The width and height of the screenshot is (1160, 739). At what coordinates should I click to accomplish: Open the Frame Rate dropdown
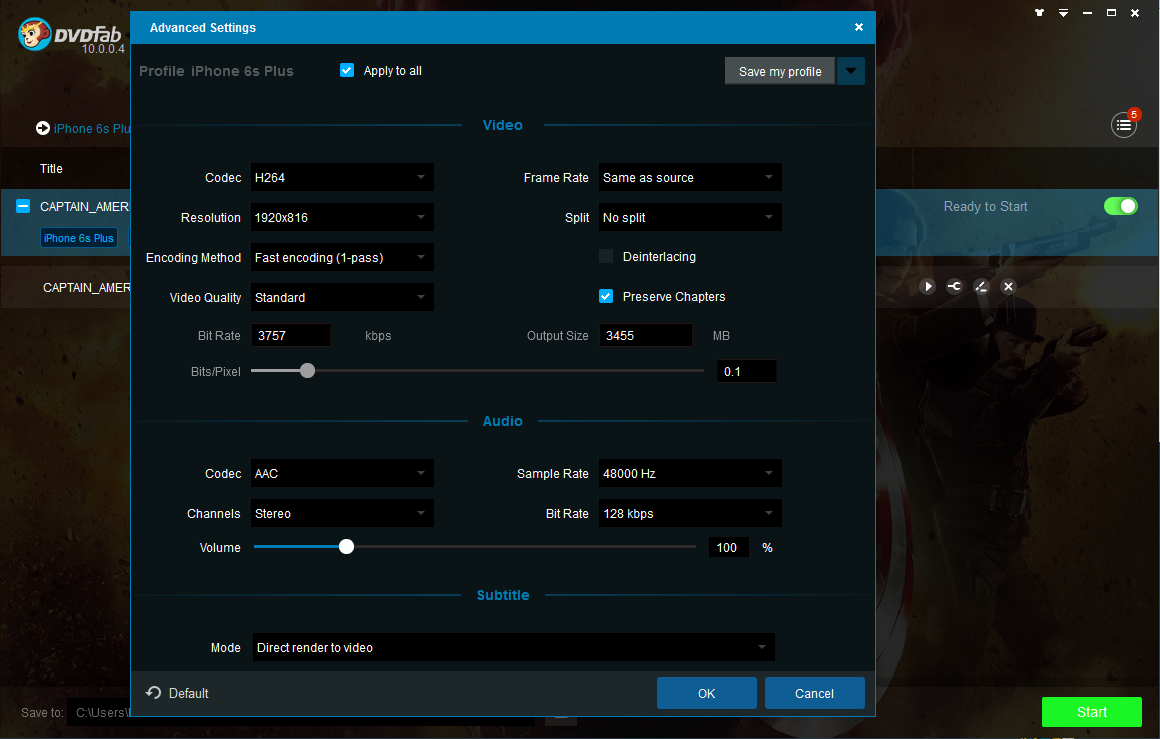(690, 178)
